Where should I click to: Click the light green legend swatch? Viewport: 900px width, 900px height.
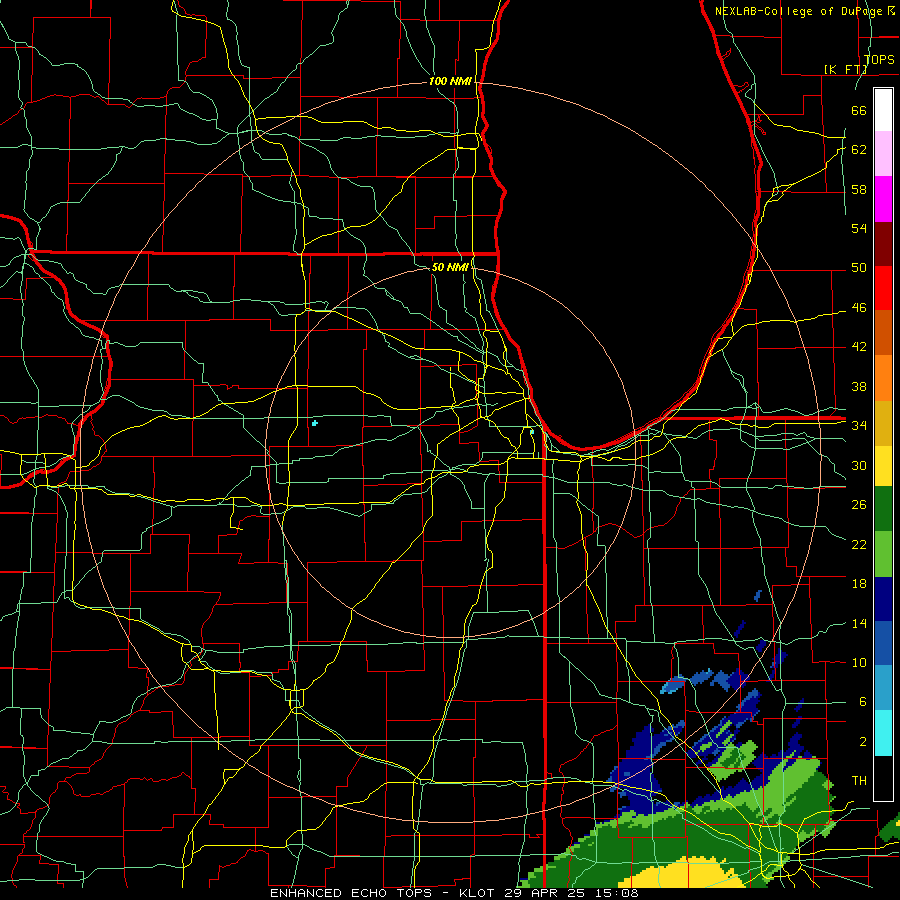point(883,554)
